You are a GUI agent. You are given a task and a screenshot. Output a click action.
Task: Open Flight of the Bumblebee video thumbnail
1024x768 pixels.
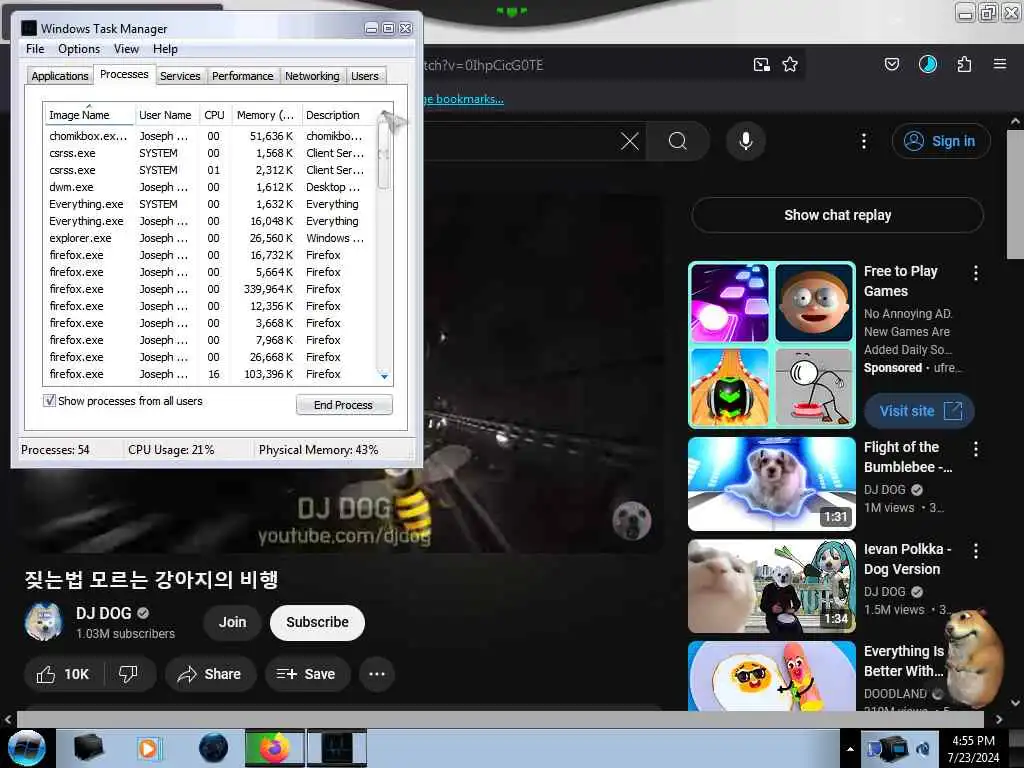[771, 484]
